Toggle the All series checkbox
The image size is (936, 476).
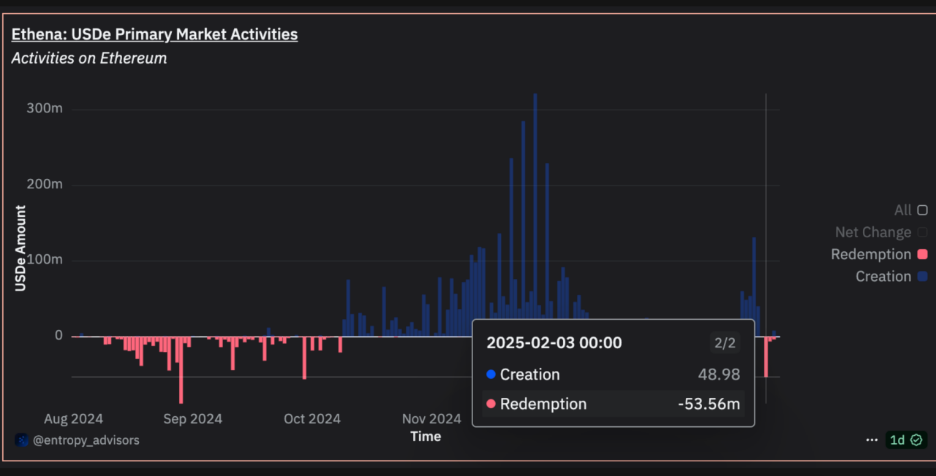click(x=922, y=210)
